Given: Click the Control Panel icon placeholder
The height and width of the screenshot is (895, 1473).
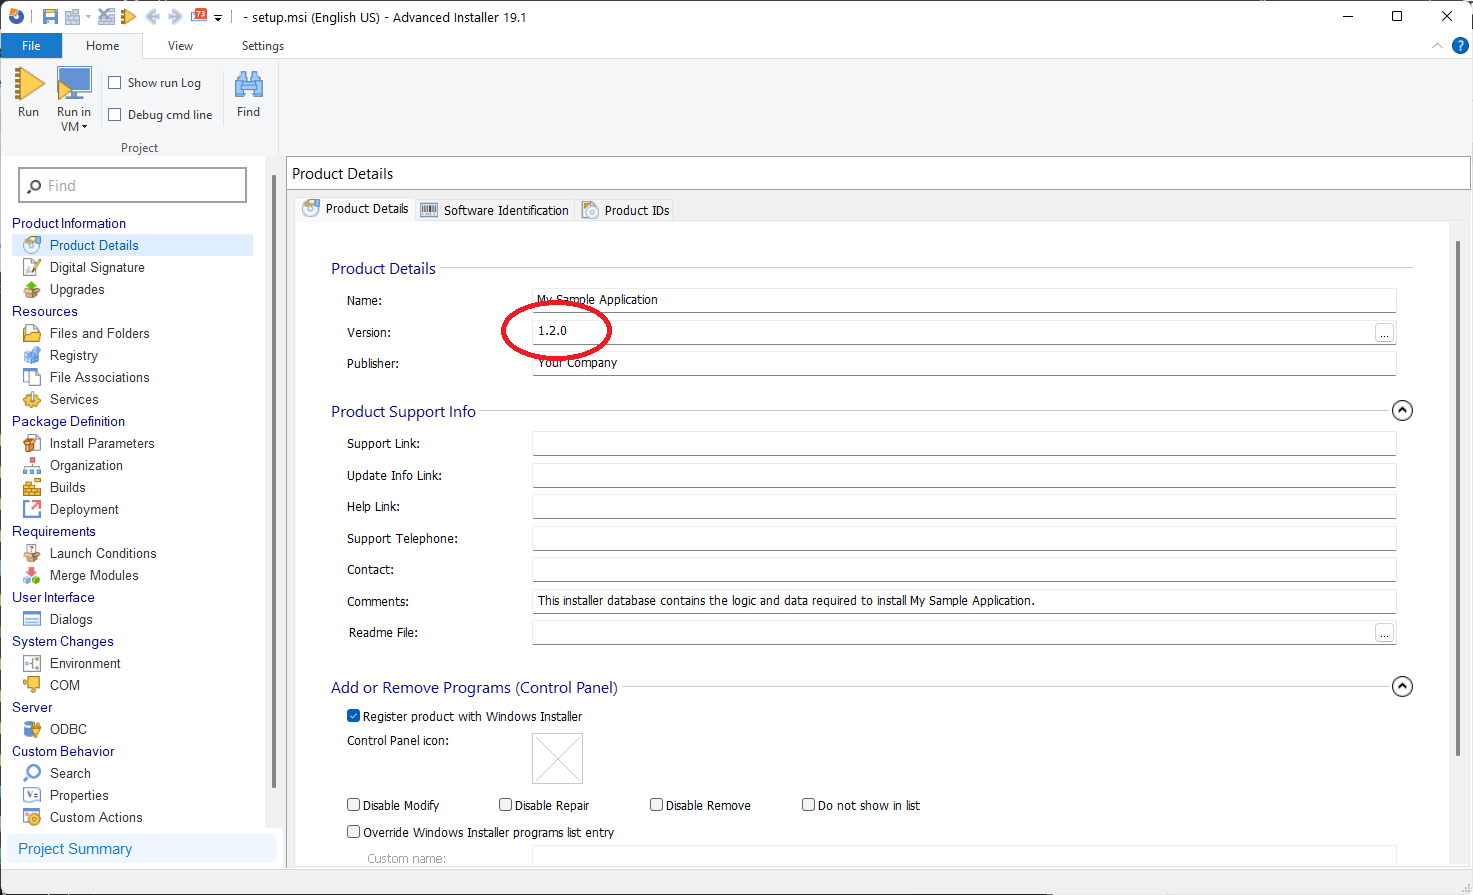Looking at the screenshot, I should click(x=557, y=759).
